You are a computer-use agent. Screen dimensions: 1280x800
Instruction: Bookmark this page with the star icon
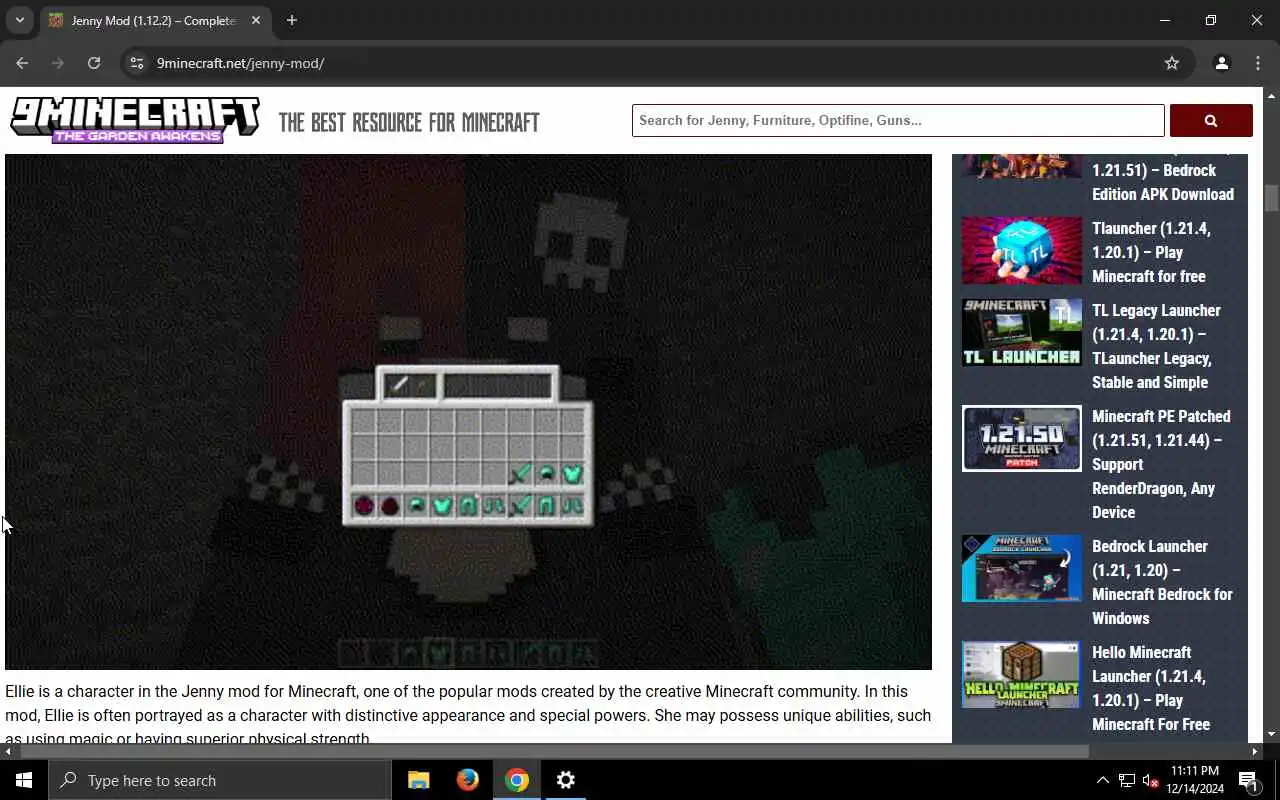coord(1172,63)
